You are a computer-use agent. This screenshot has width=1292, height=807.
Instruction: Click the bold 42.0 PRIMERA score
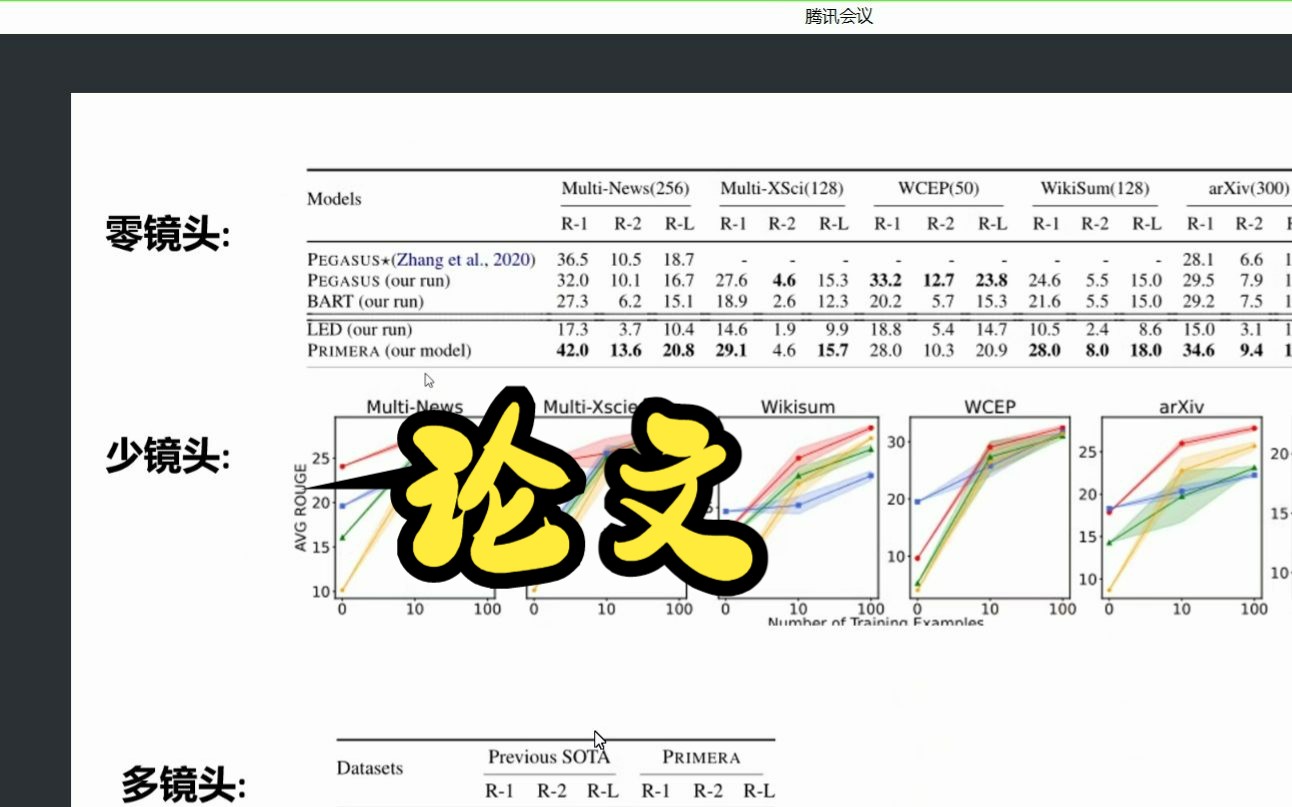[x=573, y=350]
